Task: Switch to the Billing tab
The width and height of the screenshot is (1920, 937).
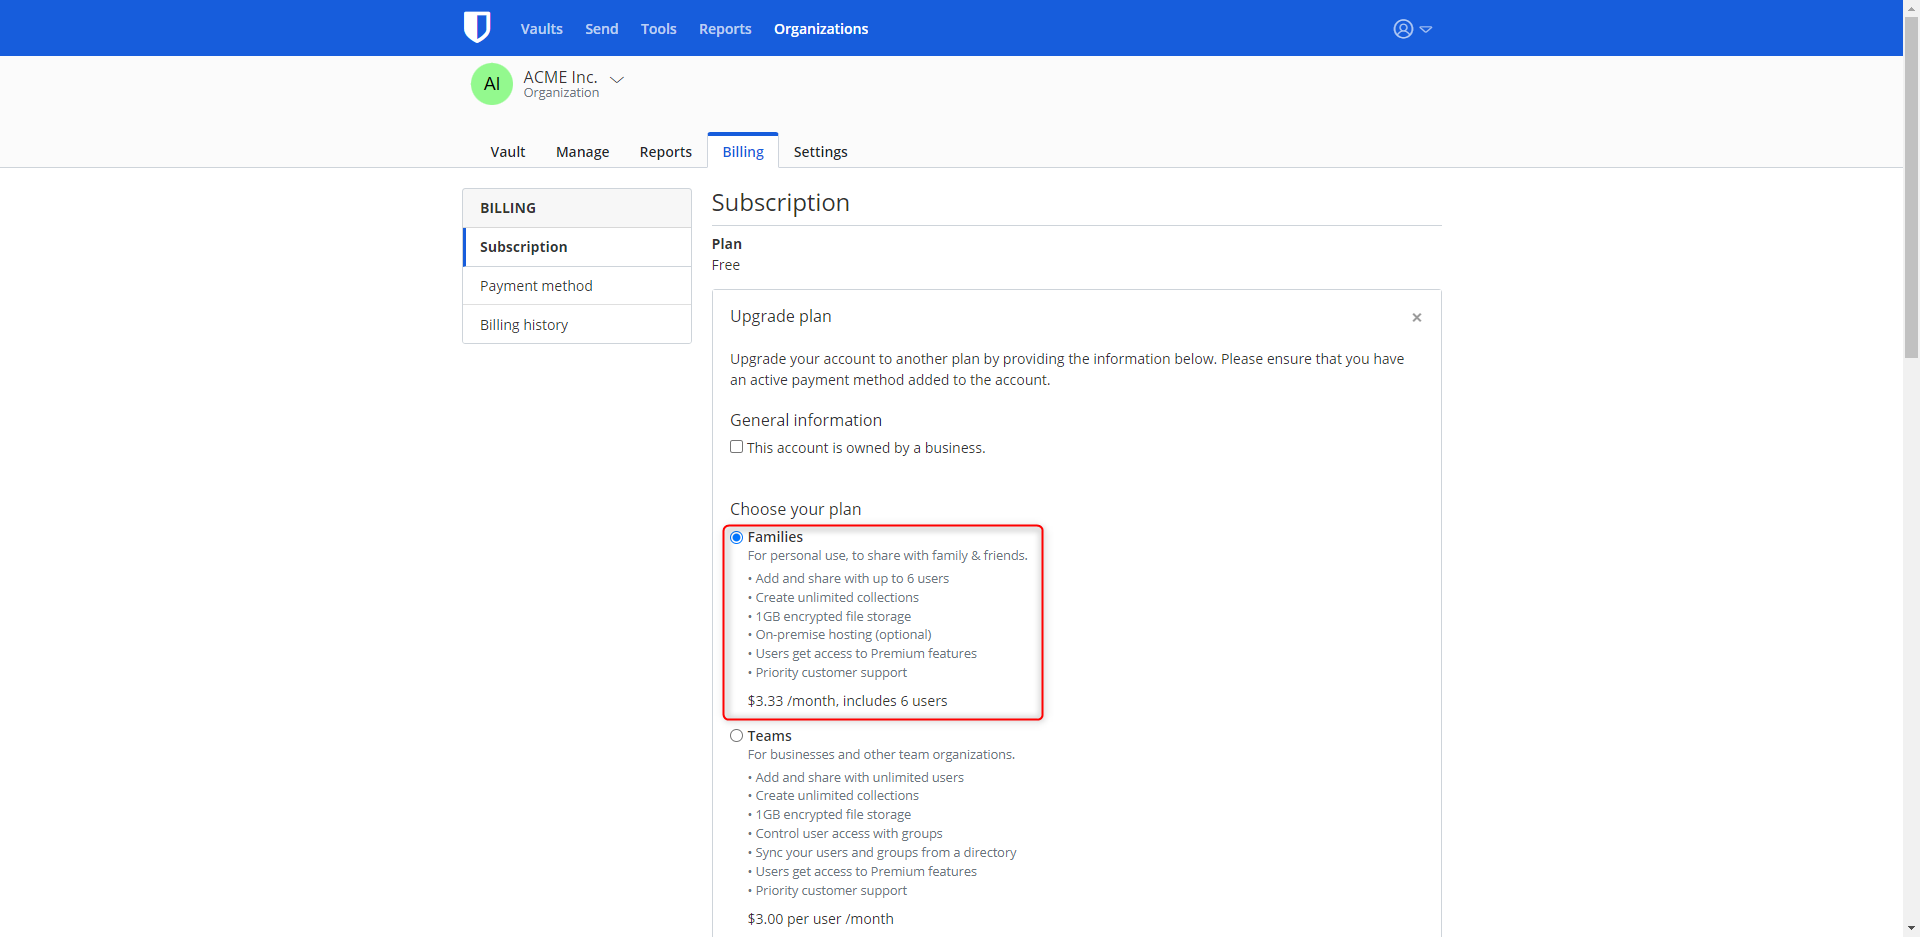Action: pos(743,151)
